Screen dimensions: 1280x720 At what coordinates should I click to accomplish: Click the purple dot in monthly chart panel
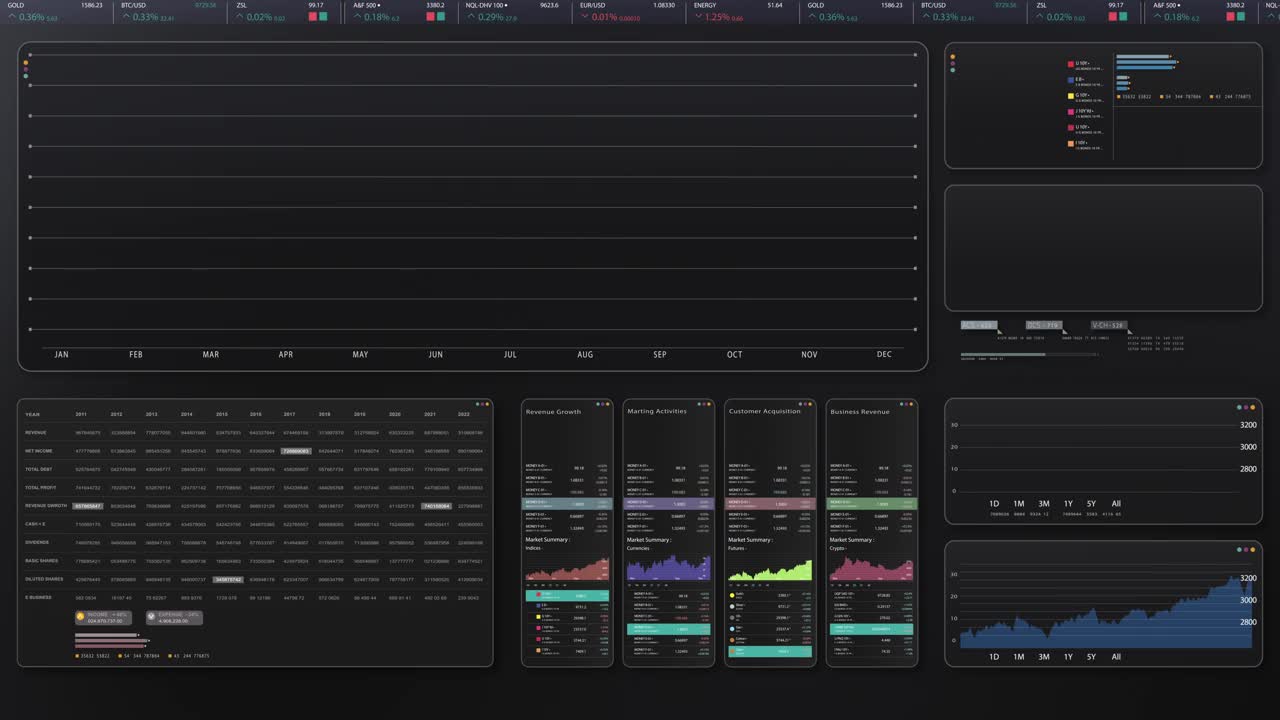pyautogui.click(x=26, y=69)
